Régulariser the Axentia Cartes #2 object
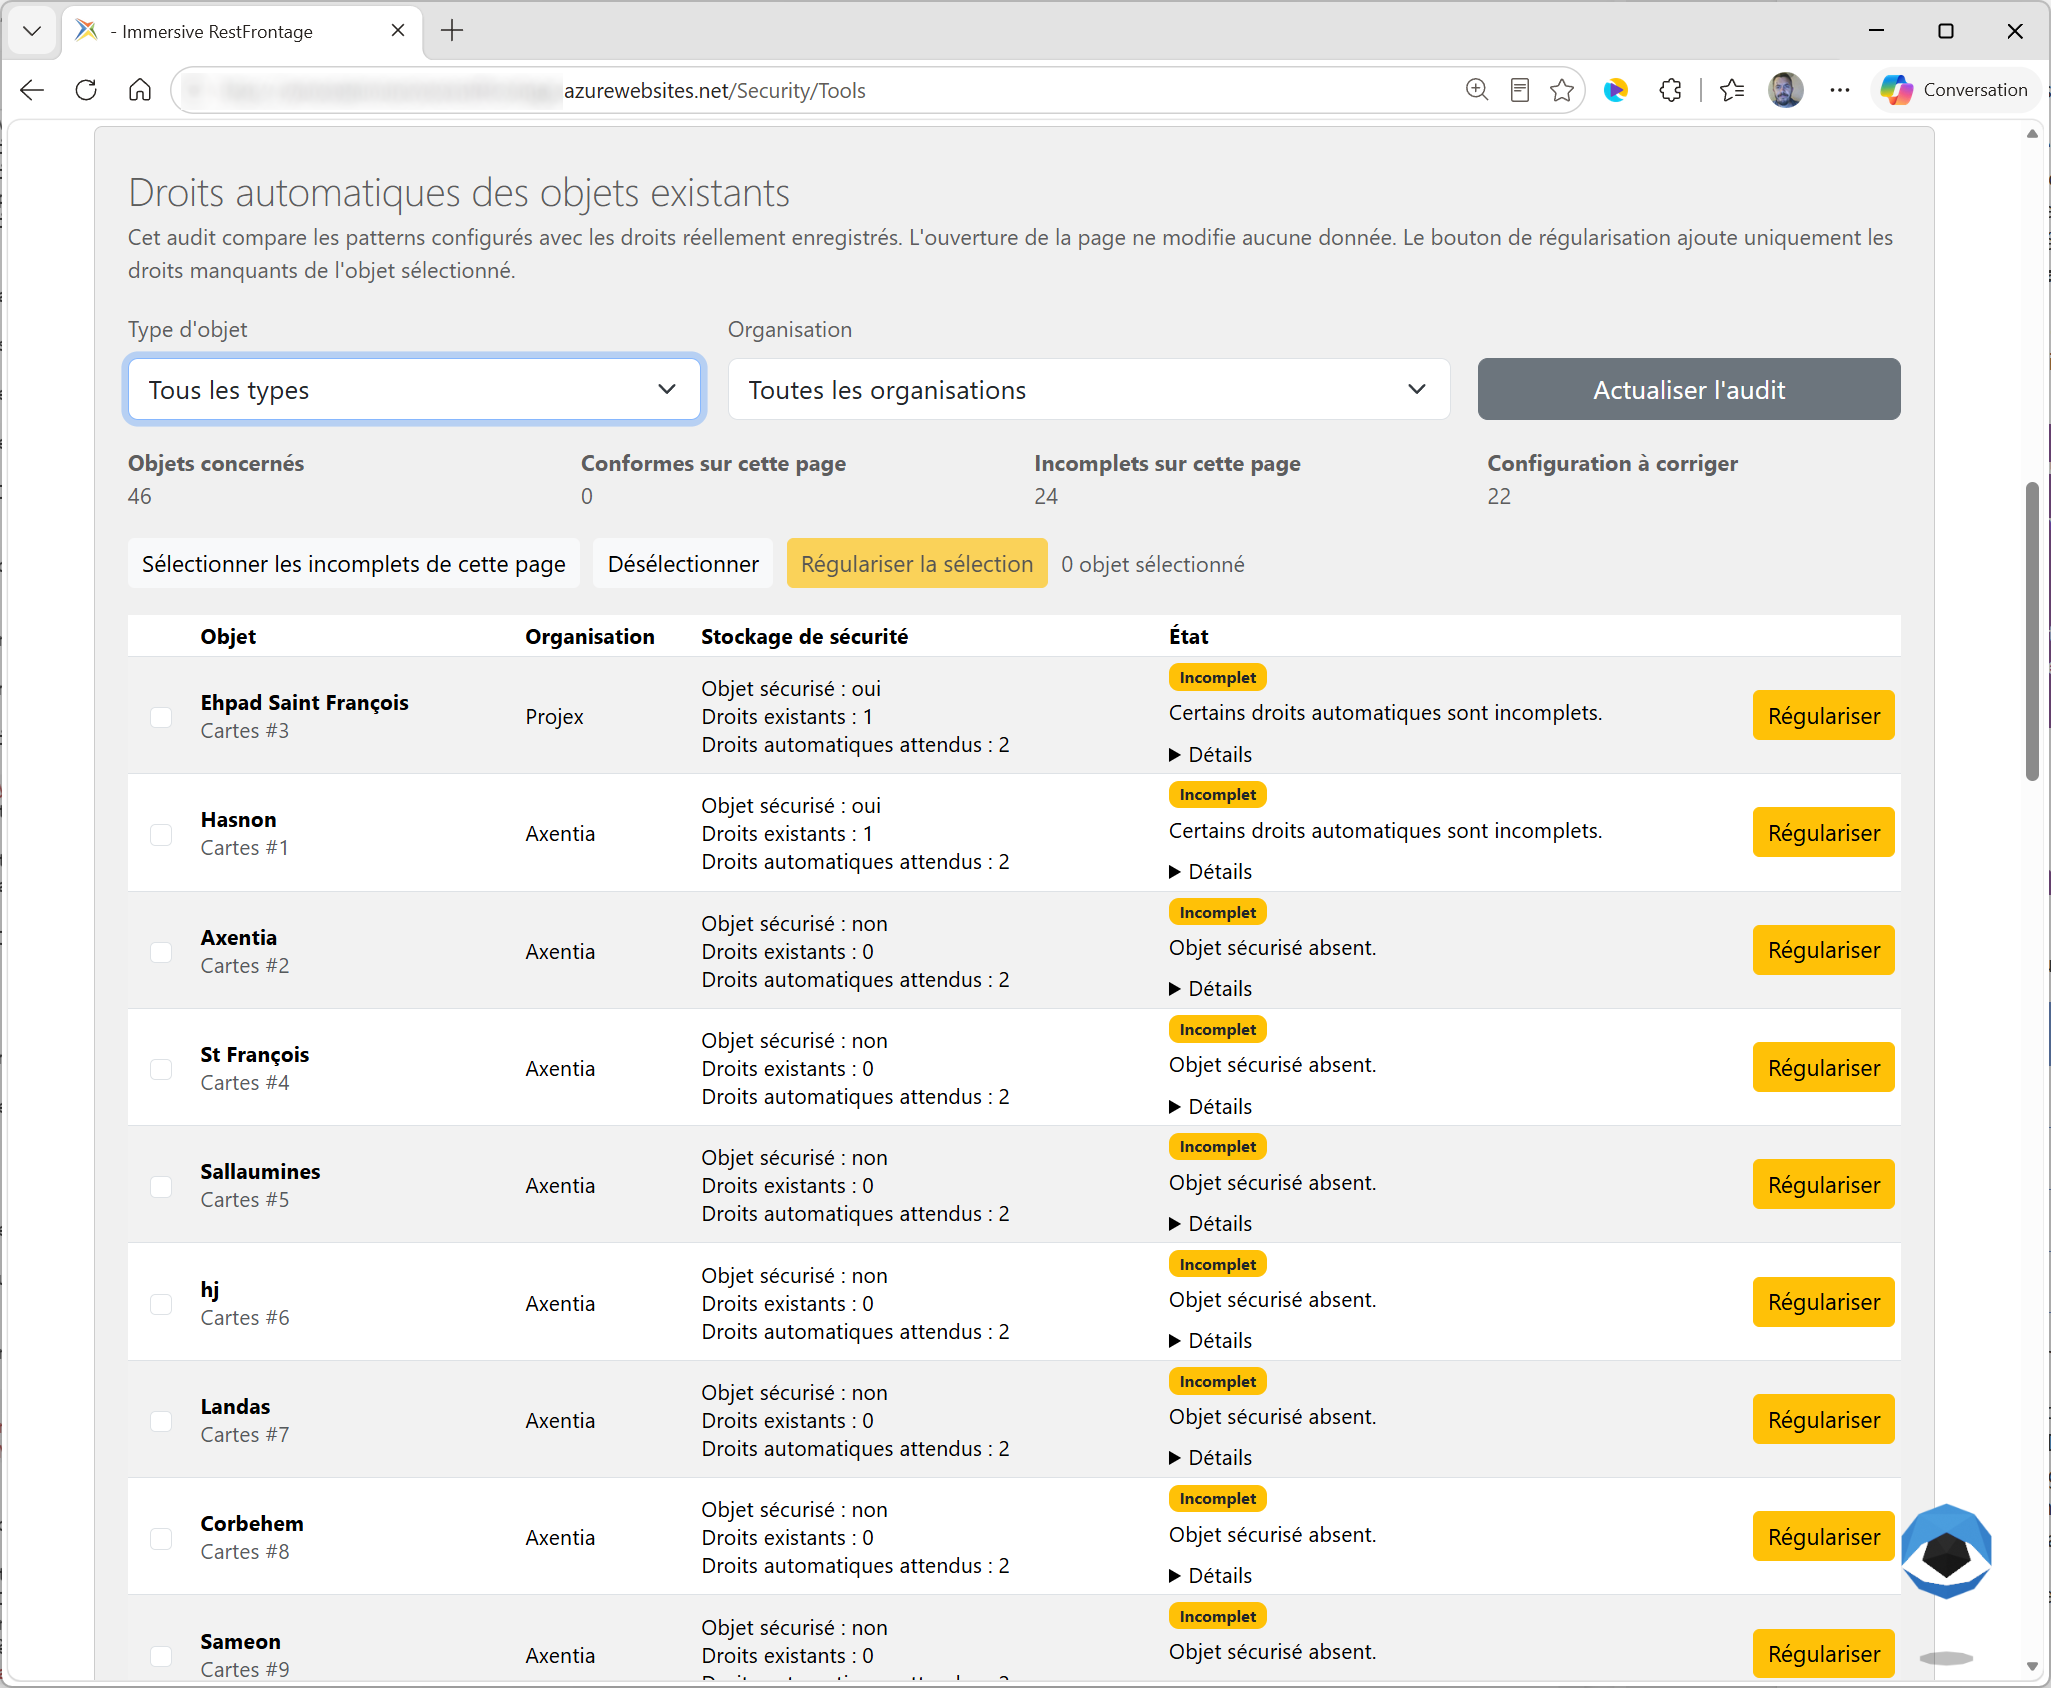2051x1688 pixels. pyautogui.click(x=1824, y=950)
